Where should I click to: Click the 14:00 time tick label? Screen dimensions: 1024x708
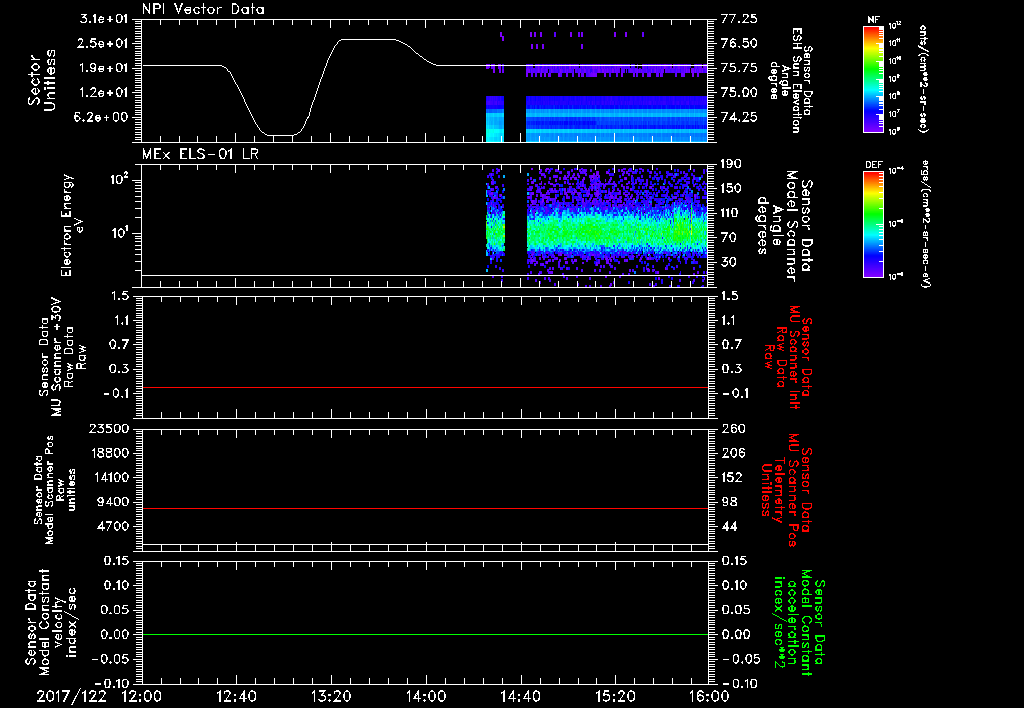[425, 696]
